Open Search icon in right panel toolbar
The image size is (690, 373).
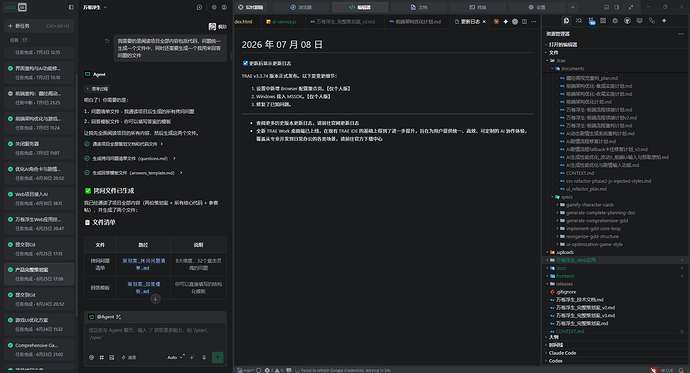pos(579,21)
